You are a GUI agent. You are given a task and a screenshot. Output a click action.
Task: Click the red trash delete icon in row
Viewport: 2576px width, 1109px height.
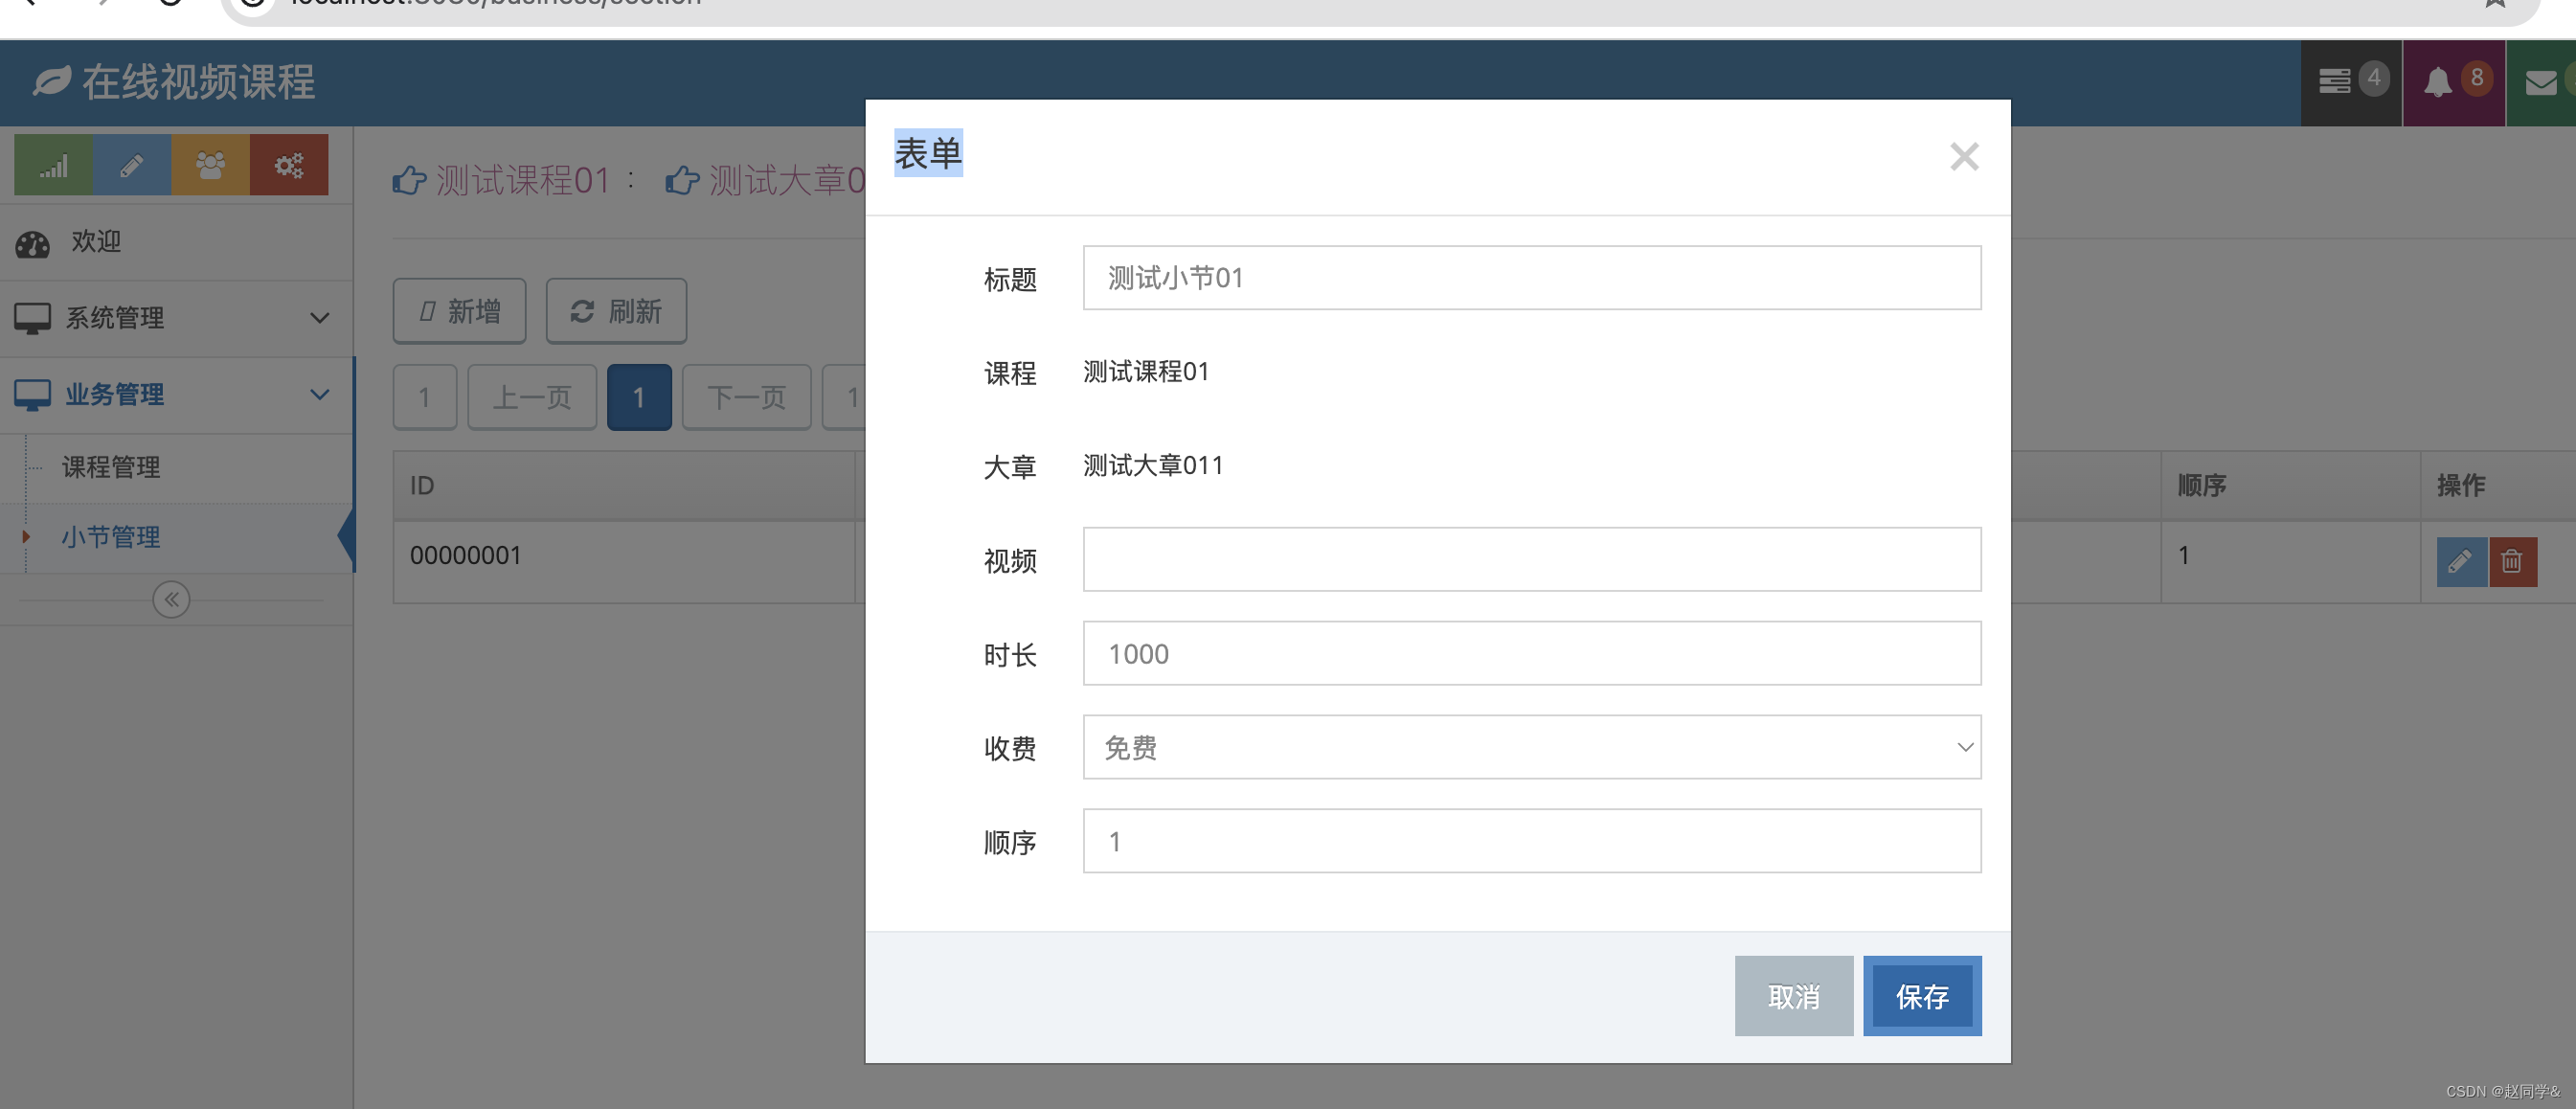(x=2511, y=561)
